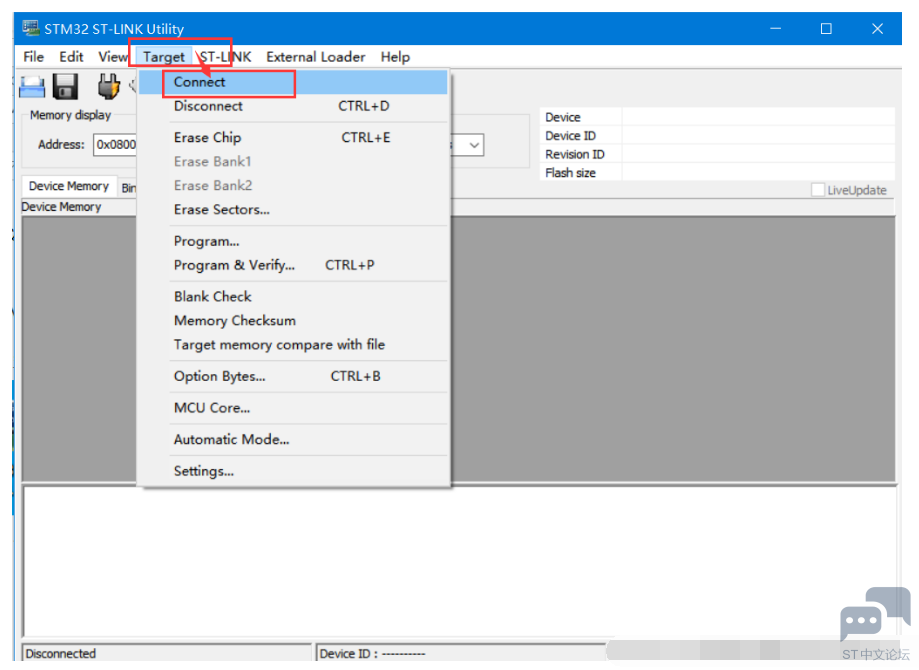
Task: Open the View menu
Action: point(113,57)
